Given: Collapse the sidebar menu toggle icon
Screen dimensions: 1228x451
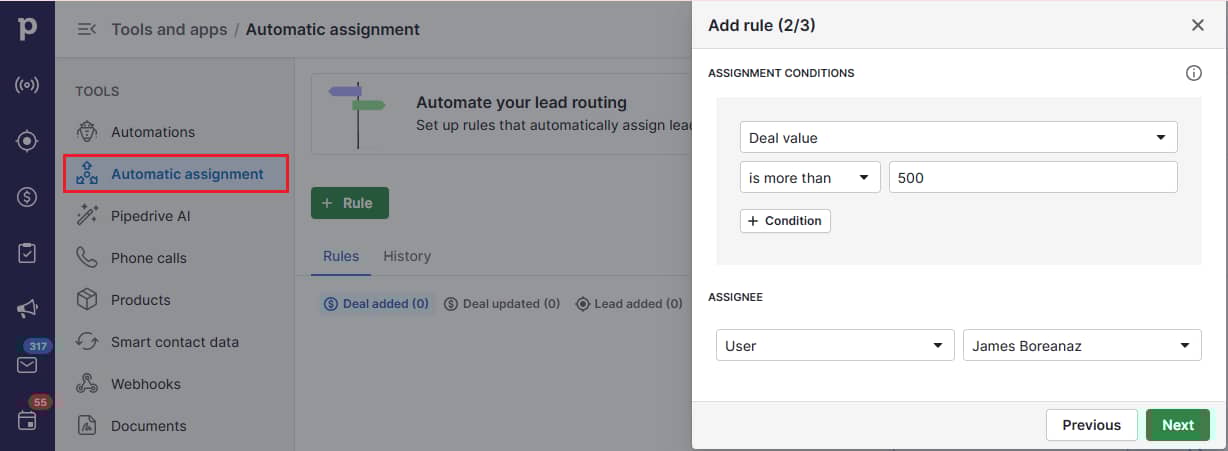Looking at the screenshot, I should pyautogui.click(x=87, y=29).
